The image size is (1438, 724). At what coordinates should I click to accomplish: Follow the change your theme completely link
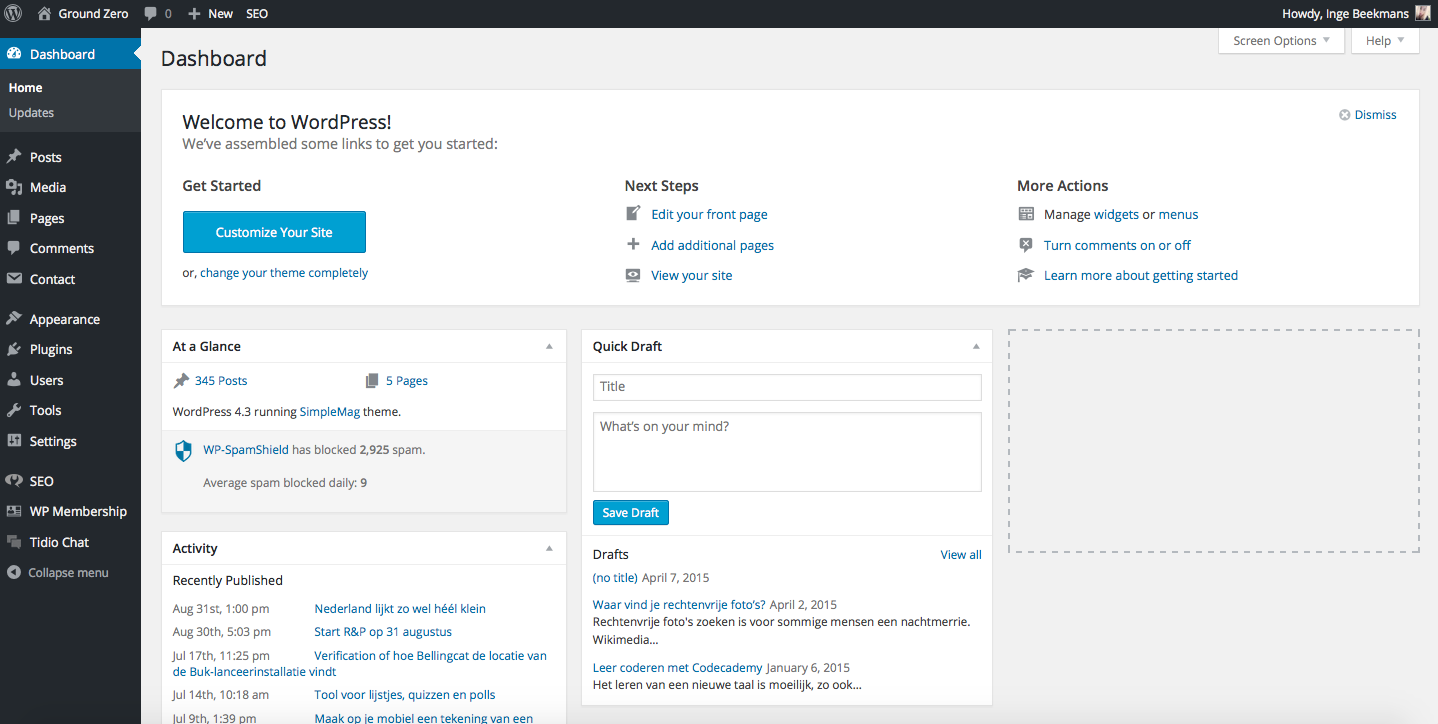pos(284,273)
